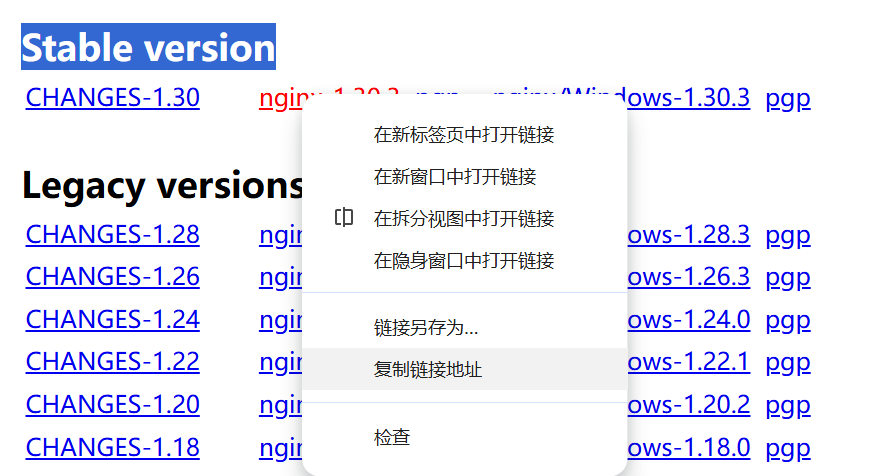Click the Windows-1.18.0 download link

tap(689, 448)
